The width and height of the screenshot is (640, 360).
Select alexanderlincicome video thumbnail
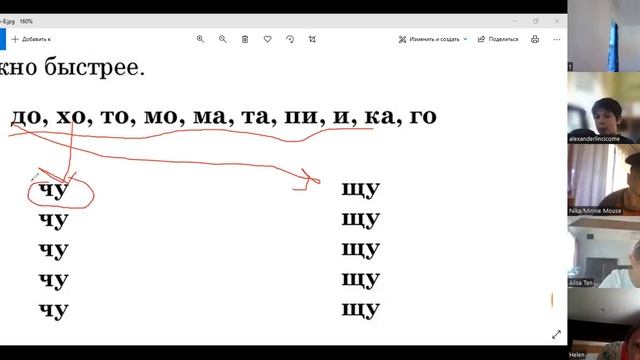tap(604, 108)
